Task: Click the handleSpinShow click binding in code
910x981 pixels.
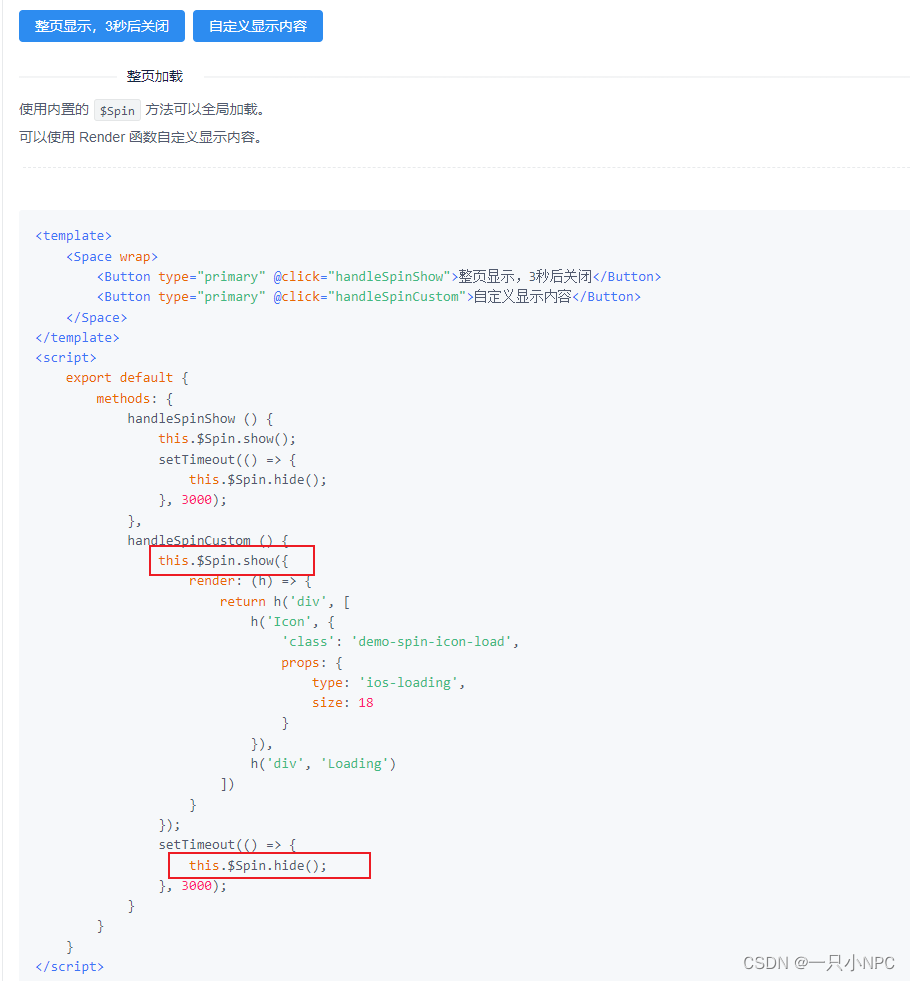Action: click(388, 276)
